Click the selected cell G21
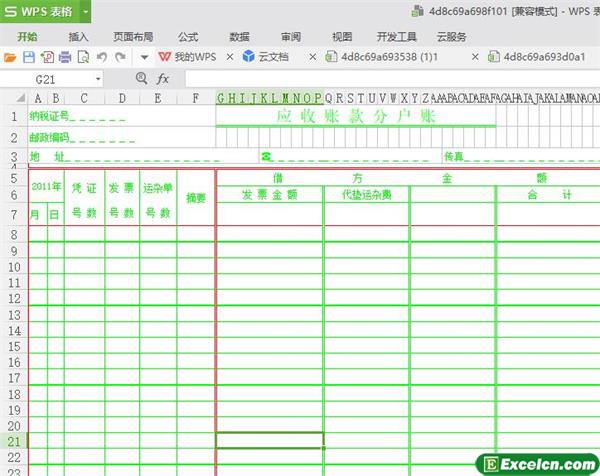This screenshot has height=476, width=600. pos(270,440)
